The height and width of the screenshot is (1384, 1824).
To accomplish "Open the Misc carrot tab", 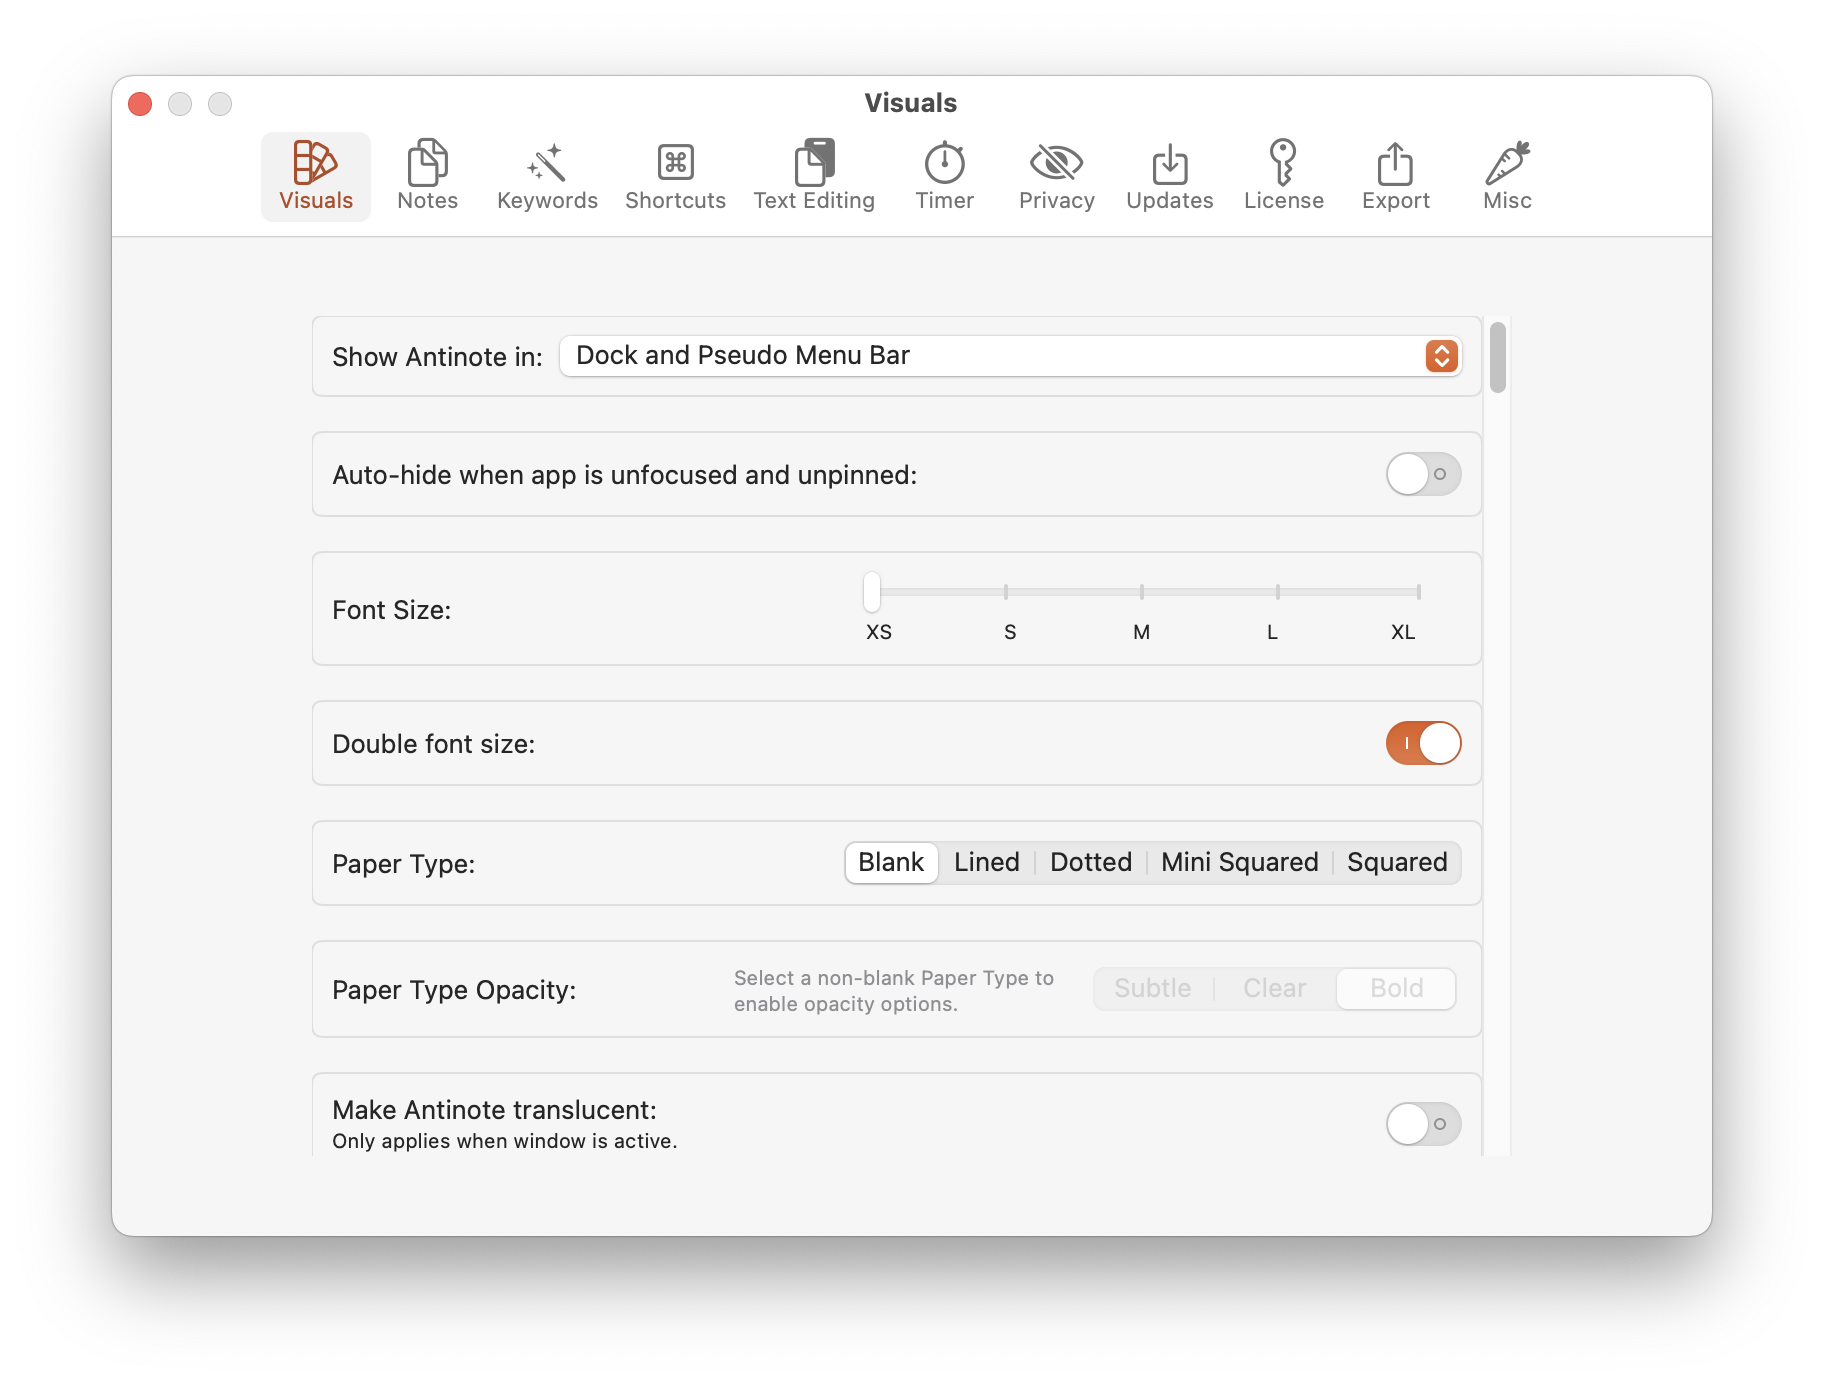I will coord(1507,177).
